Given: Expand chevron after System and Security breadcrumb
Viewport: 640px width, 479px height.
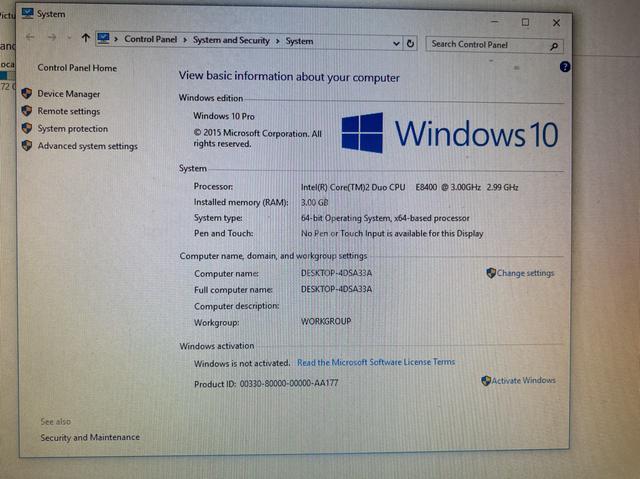Looking at the screenshot, I should point(278,41).
